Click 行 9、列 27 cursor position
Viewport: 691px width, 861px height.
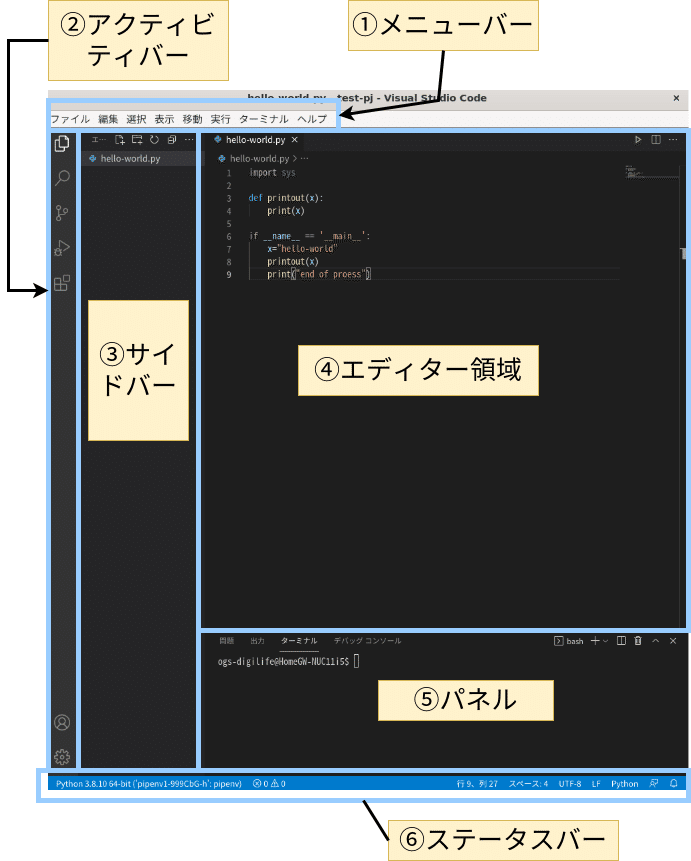[x=477, y=784]
